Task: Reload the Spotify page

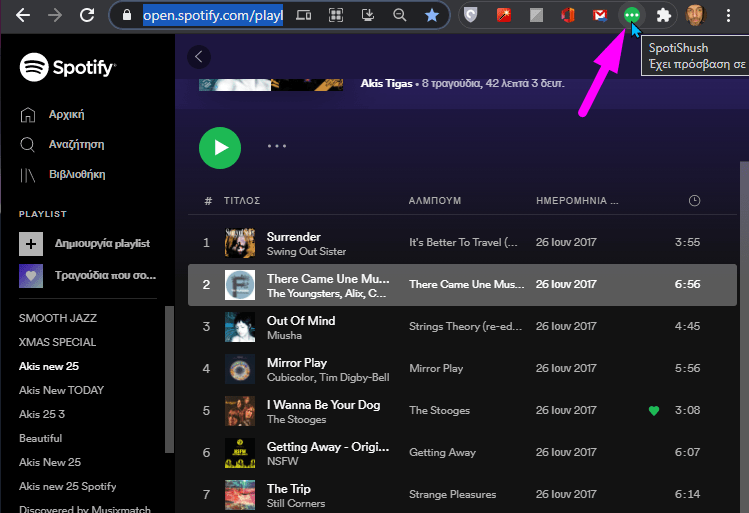Action: (x=87, y=15)
